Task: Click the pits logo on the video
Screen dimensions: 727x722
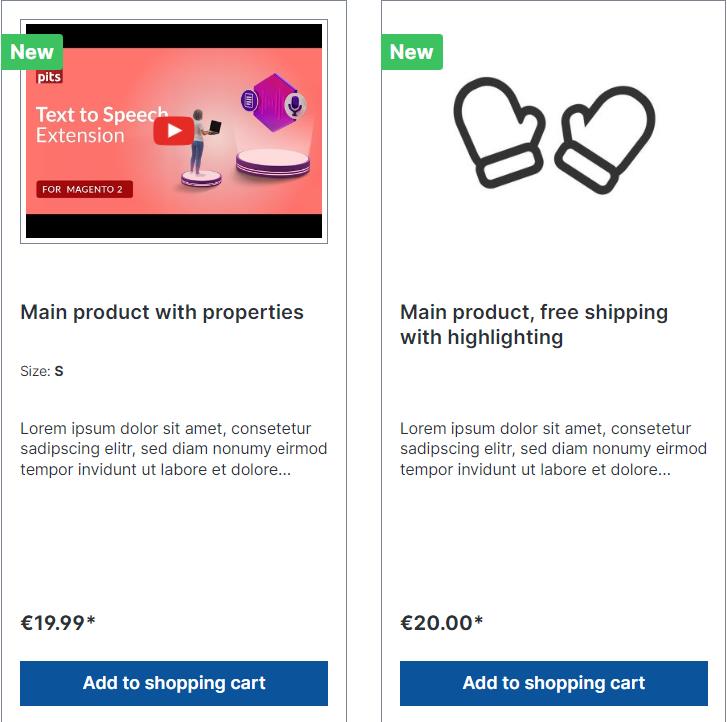Action: (x=49, y=77)
